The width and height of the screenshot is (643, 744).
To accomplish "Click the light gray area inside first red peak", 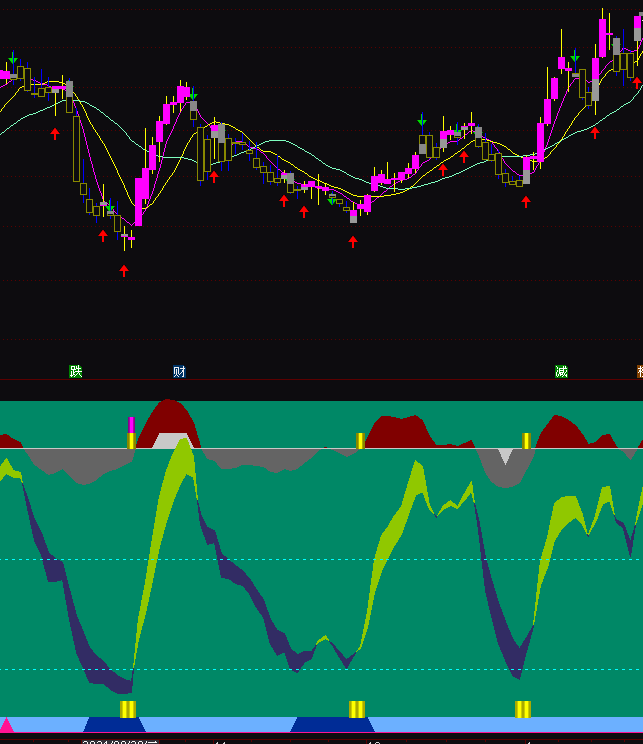I will click(x=172, y=440).
